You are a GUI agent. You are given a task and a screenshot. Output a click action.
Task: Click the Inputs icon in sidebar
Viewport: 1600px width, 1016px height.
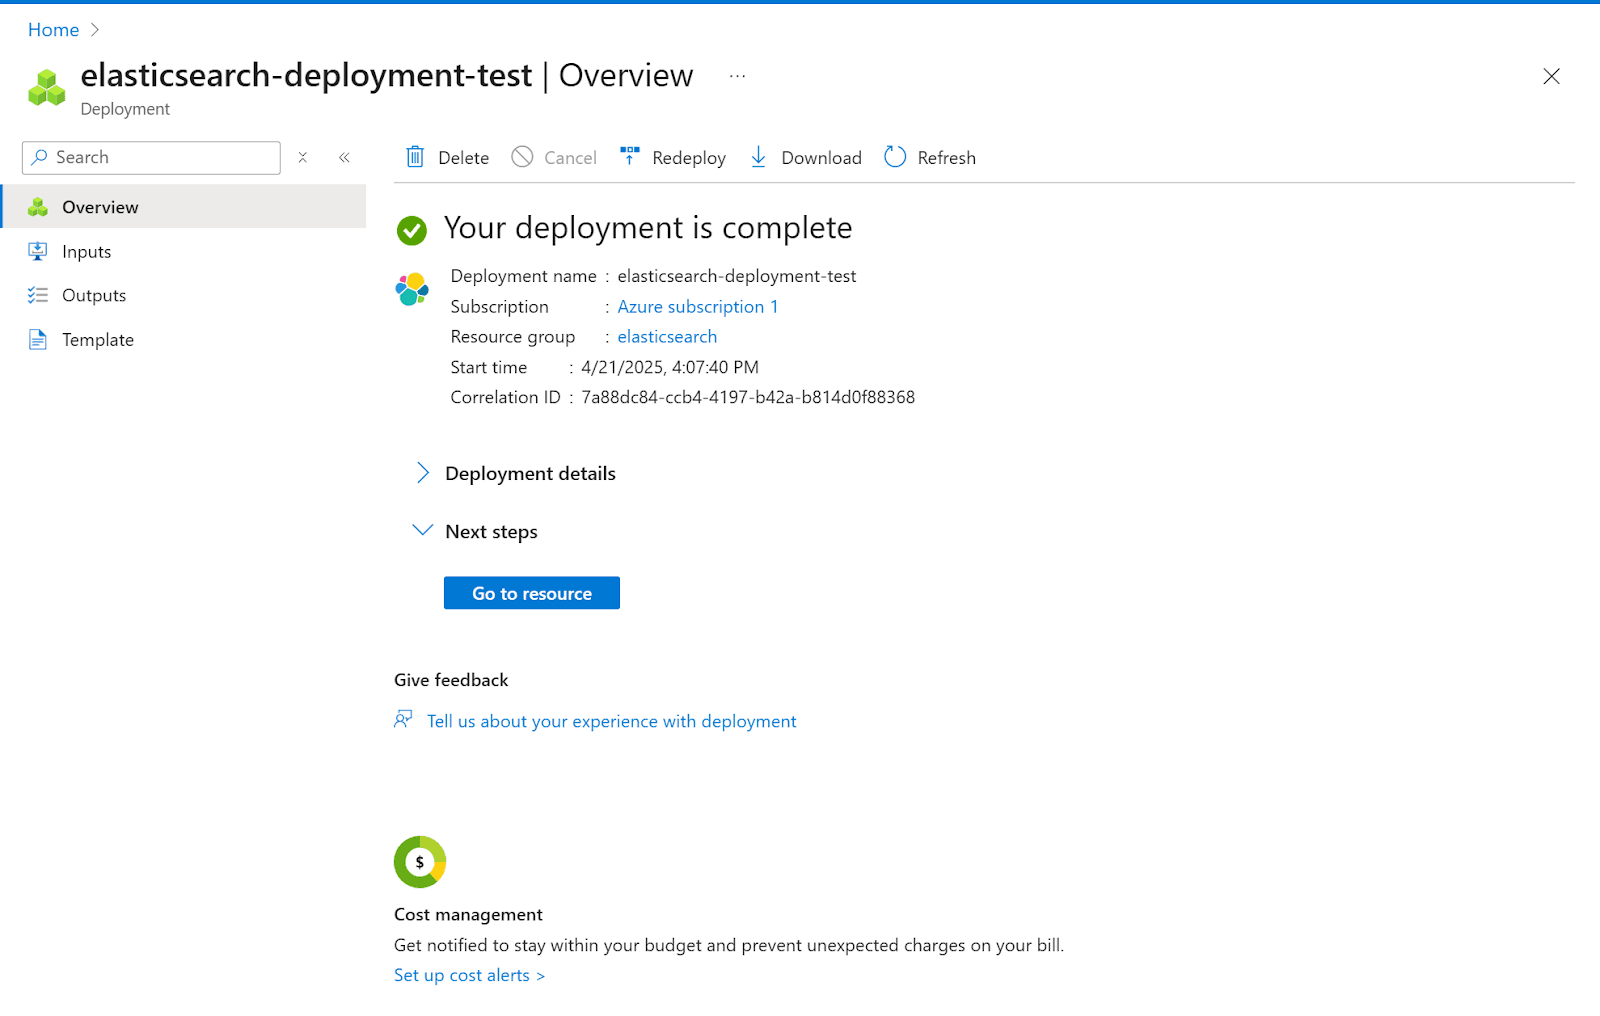(x=37, y=251)
